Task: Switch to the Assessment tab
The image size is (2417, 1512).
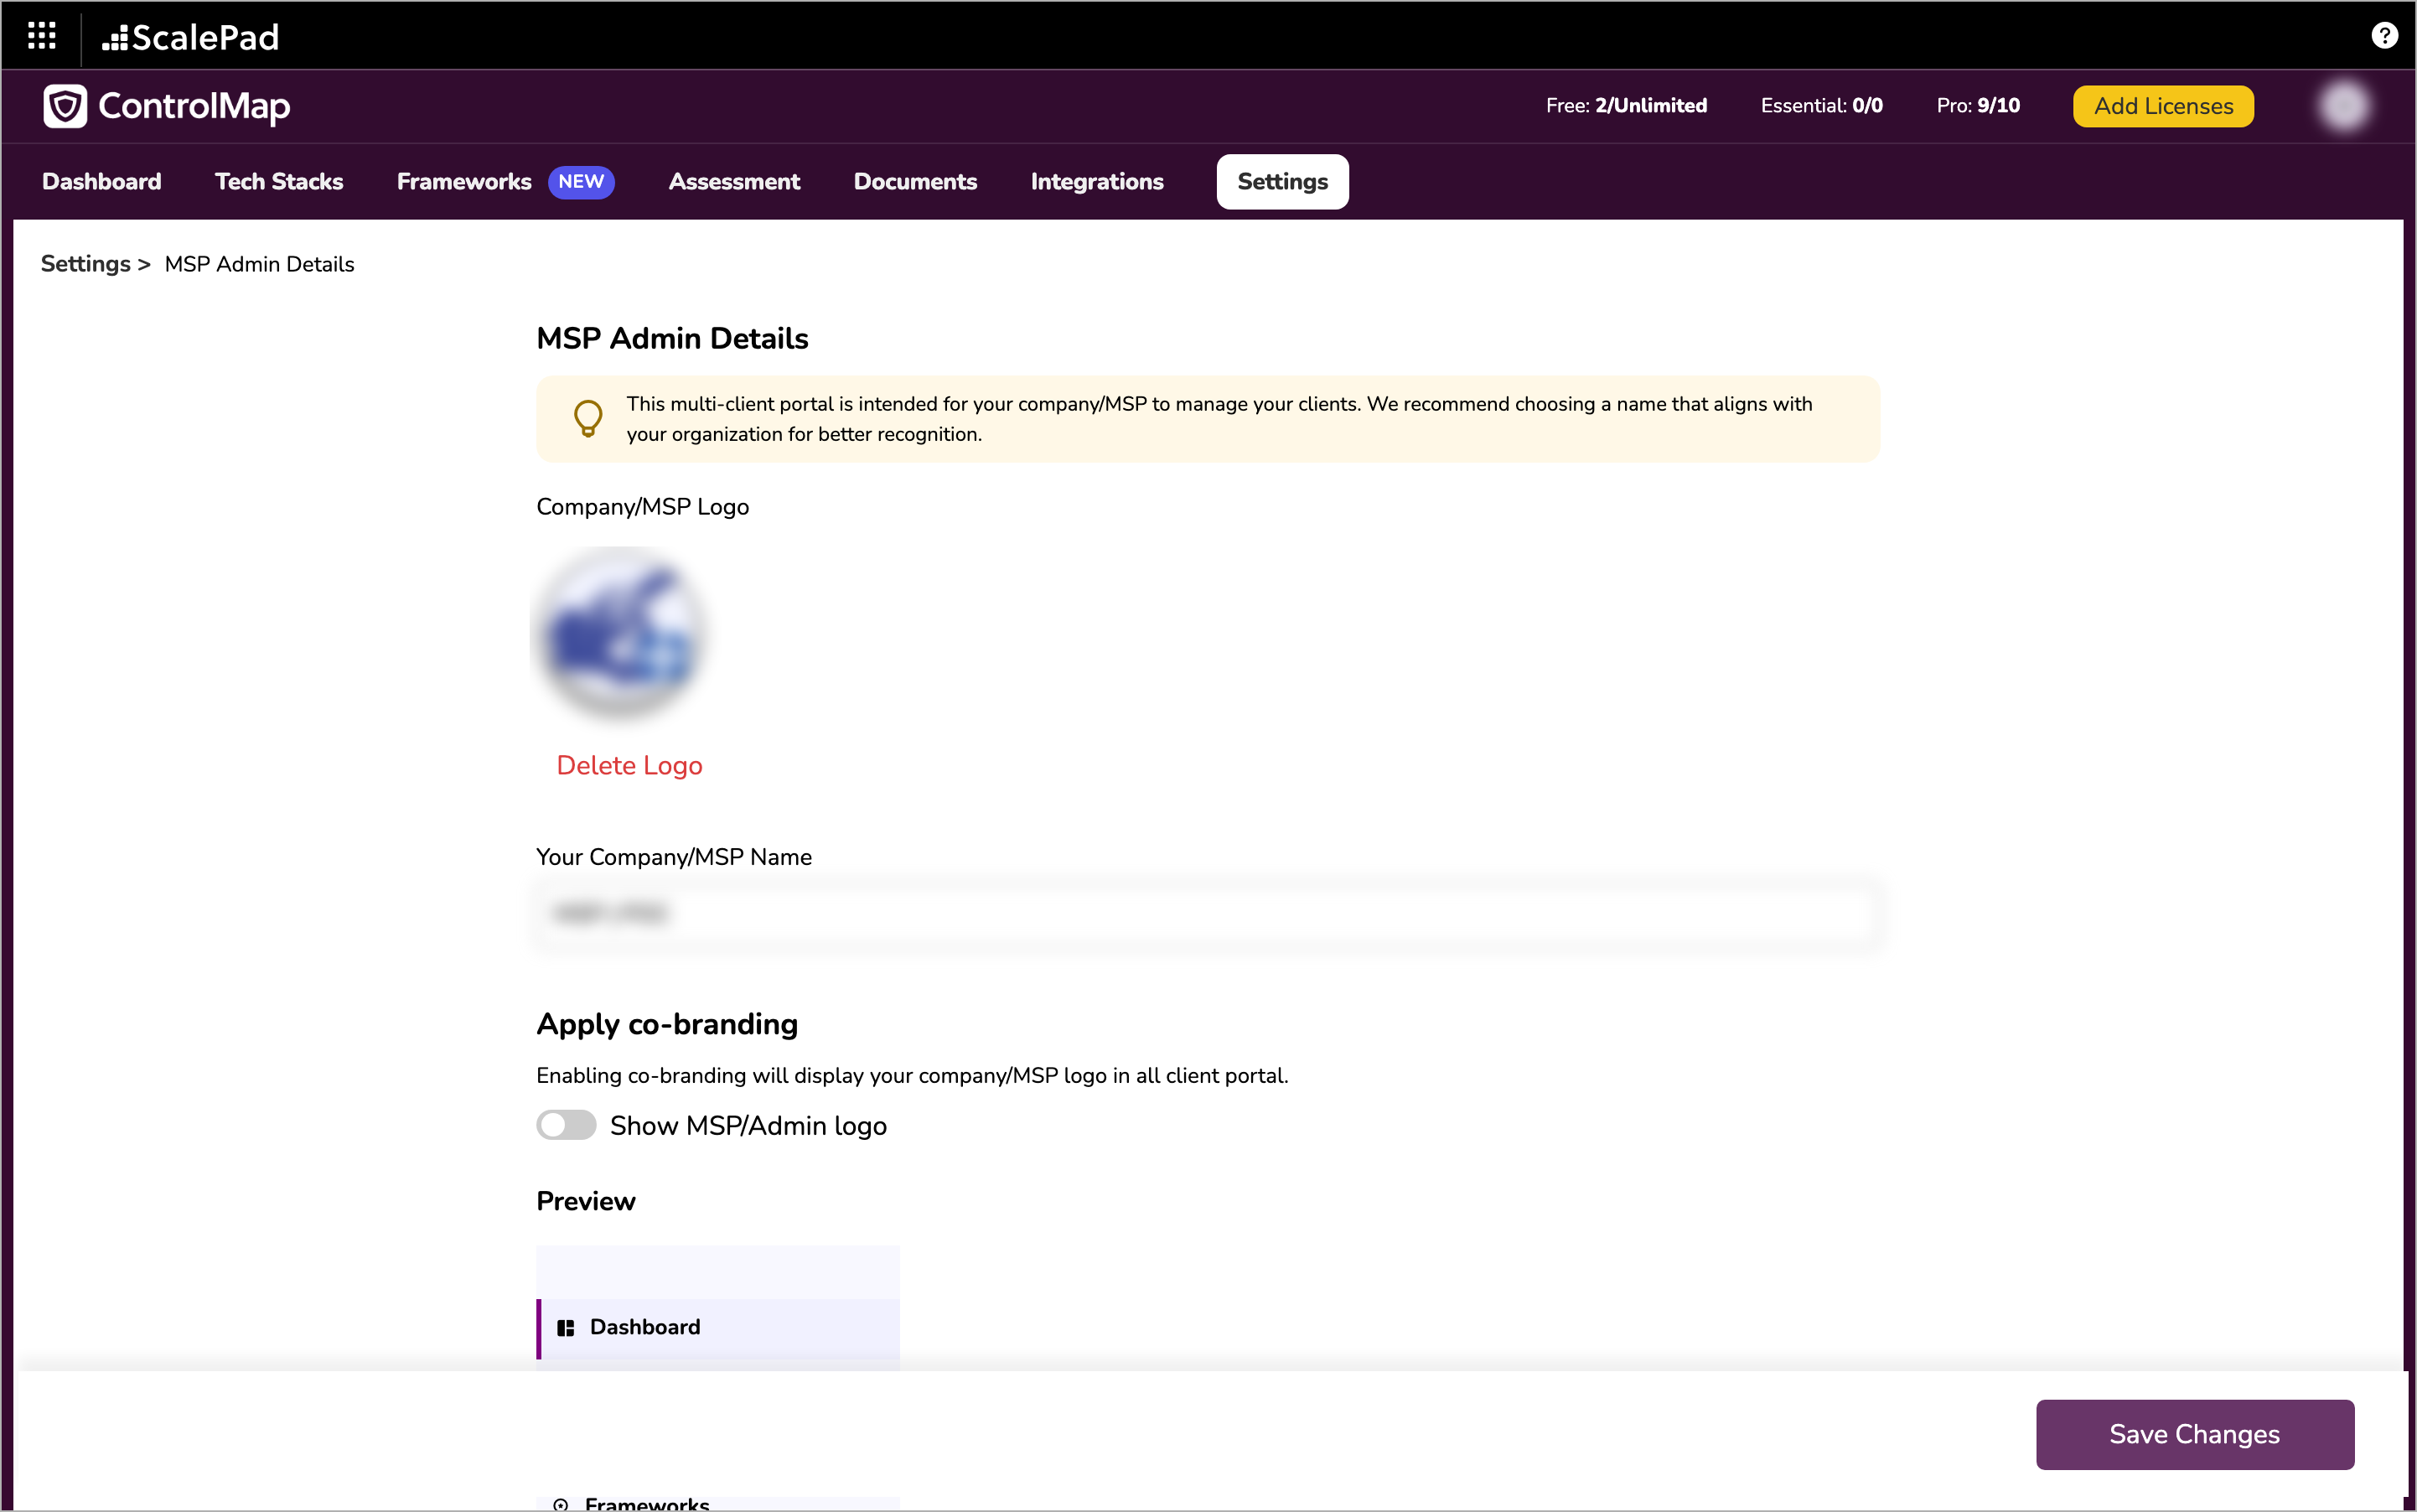Action: click(734, 181)
